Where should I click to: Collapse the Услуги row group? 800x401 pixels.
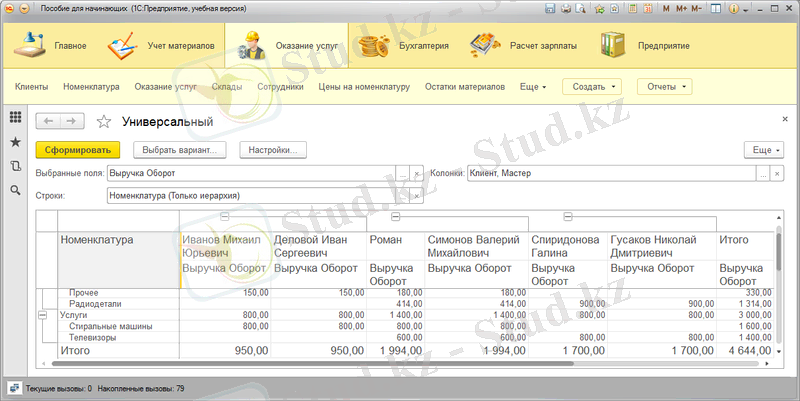(43, 314)
